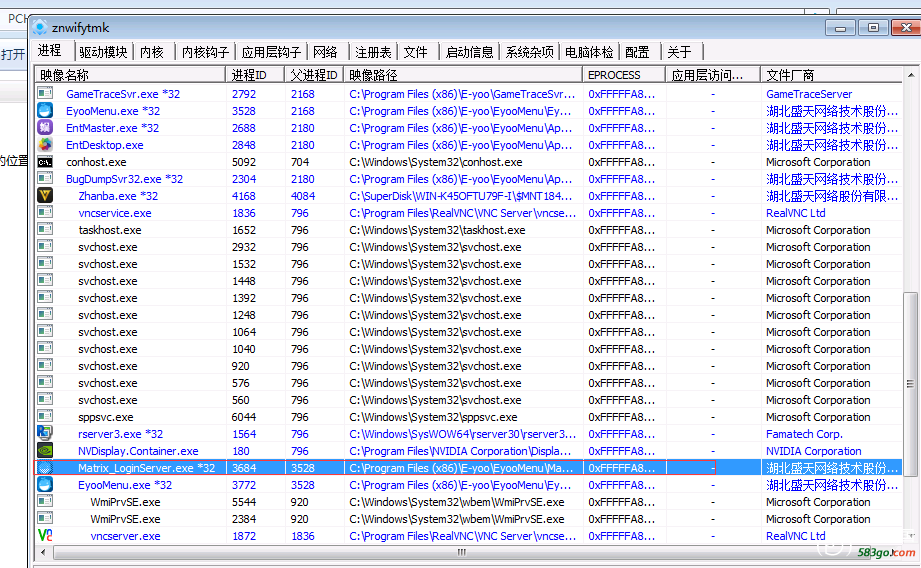This screenshot has height=568, width=921.
Task: Click the sppsvc.exe process icon
Action: pos(45,417)
